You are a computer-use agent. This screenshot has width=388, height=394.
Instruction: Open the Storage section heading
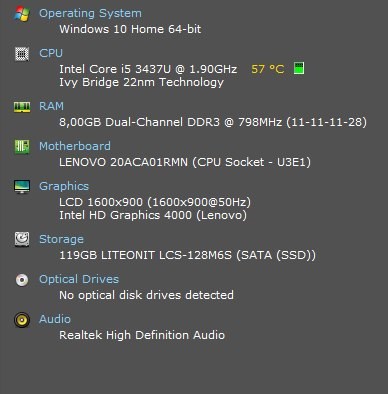coord(61,239)
